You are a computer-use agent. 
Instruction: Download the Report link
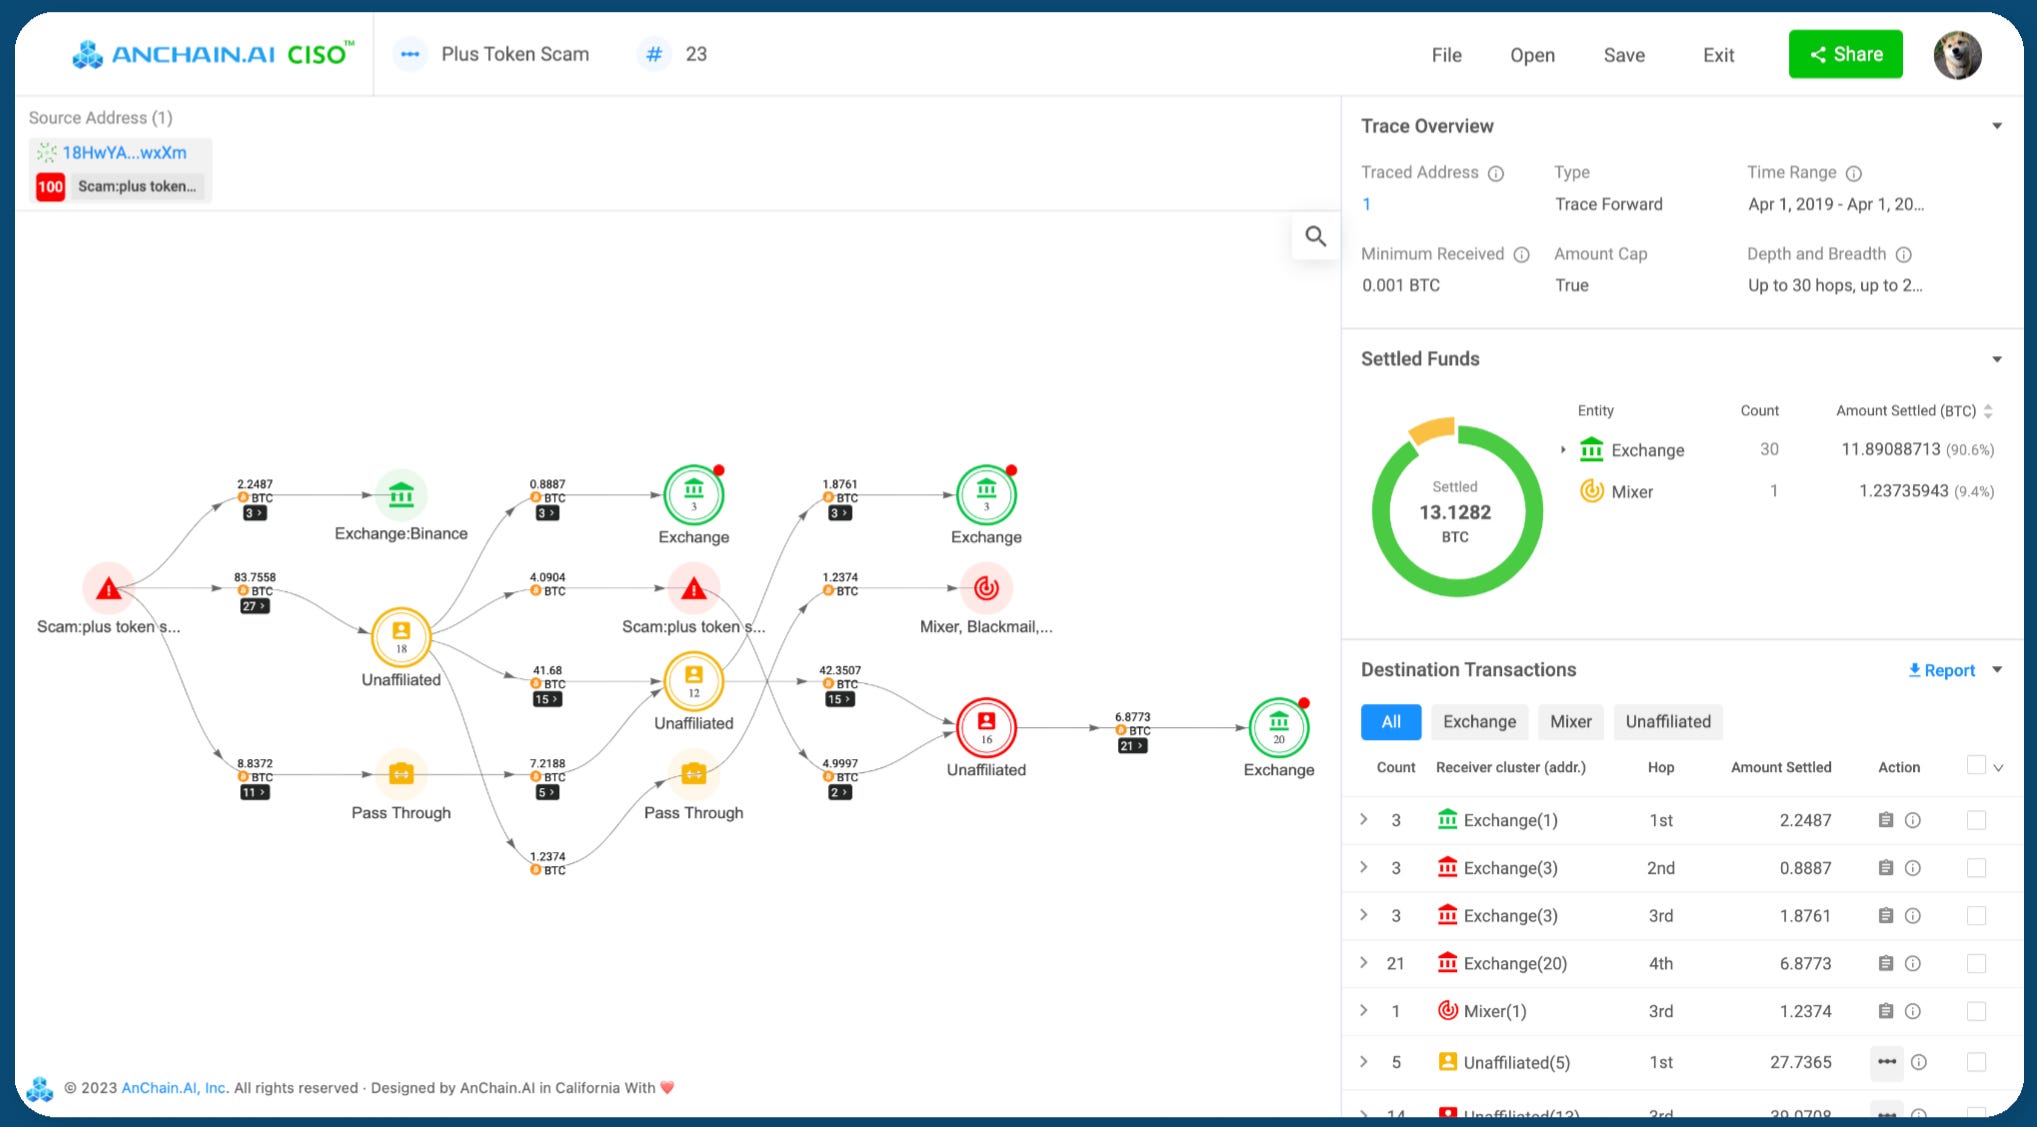point(1941,670)
